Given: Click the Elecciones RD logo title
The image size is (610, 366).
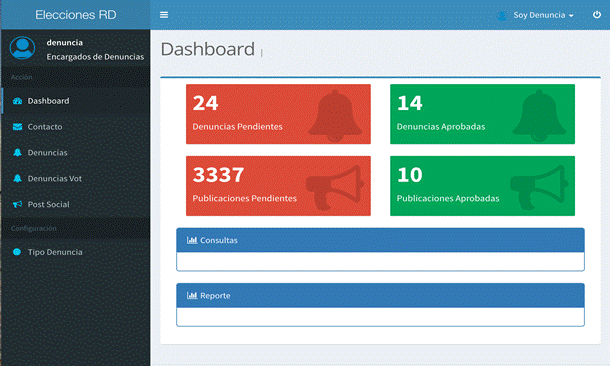Looking at the screenshot, I should pyautogui.click(x=76, y=15).
